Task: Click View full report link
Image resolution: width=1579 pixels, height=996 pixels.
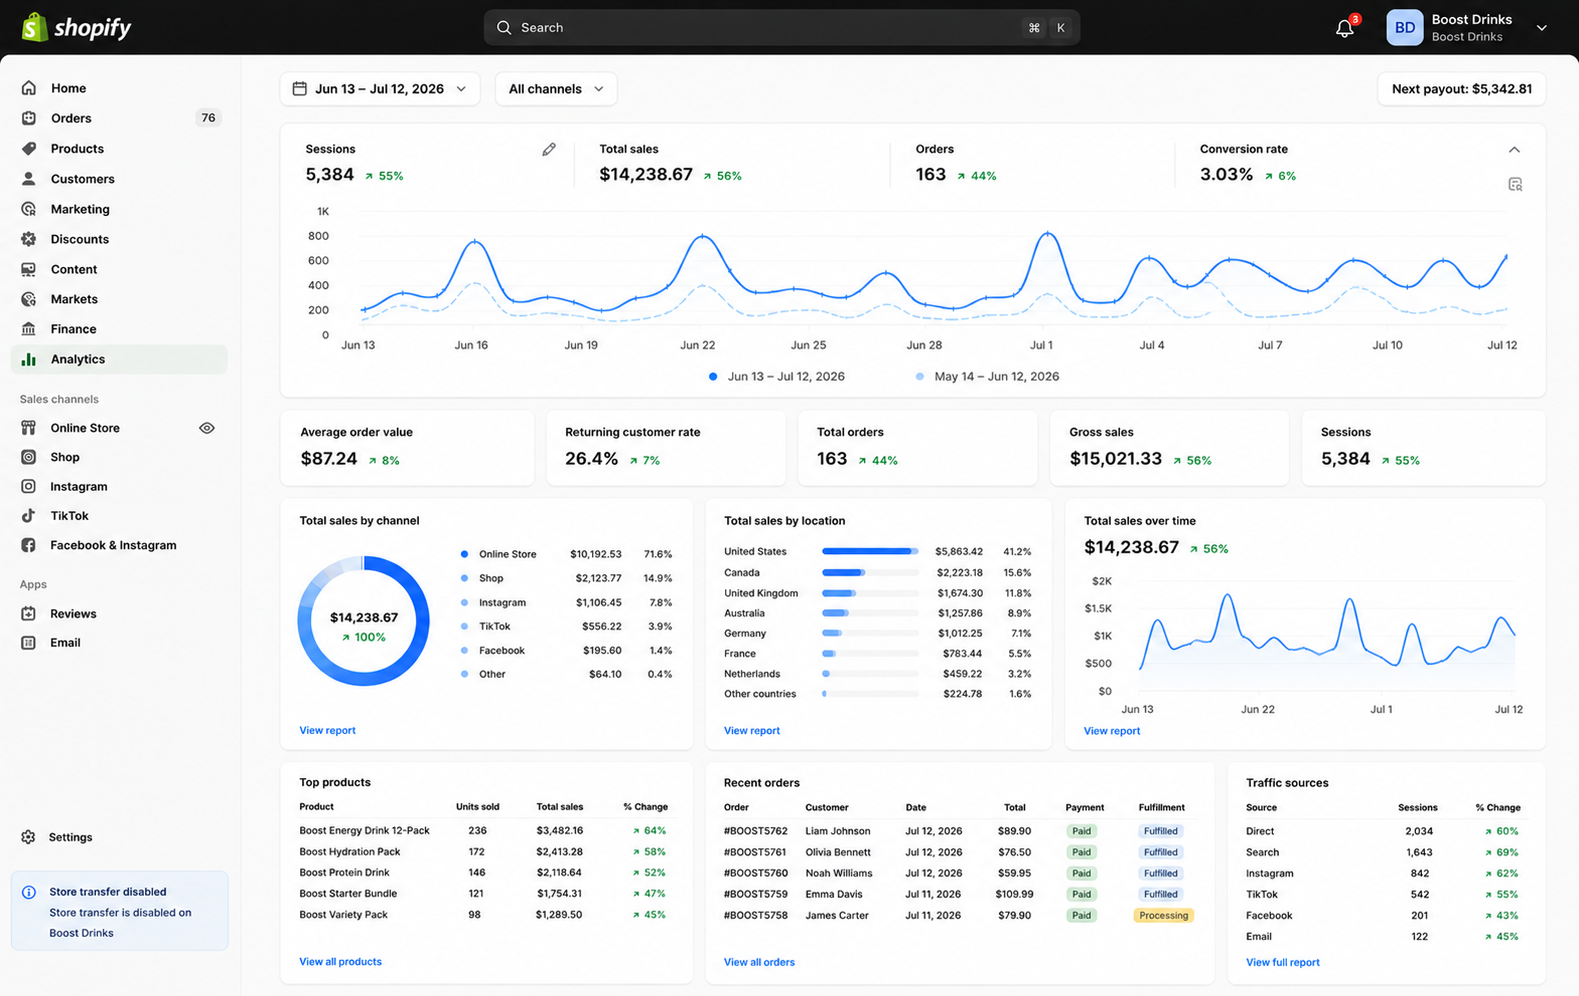Action: tap(1283, 962)
